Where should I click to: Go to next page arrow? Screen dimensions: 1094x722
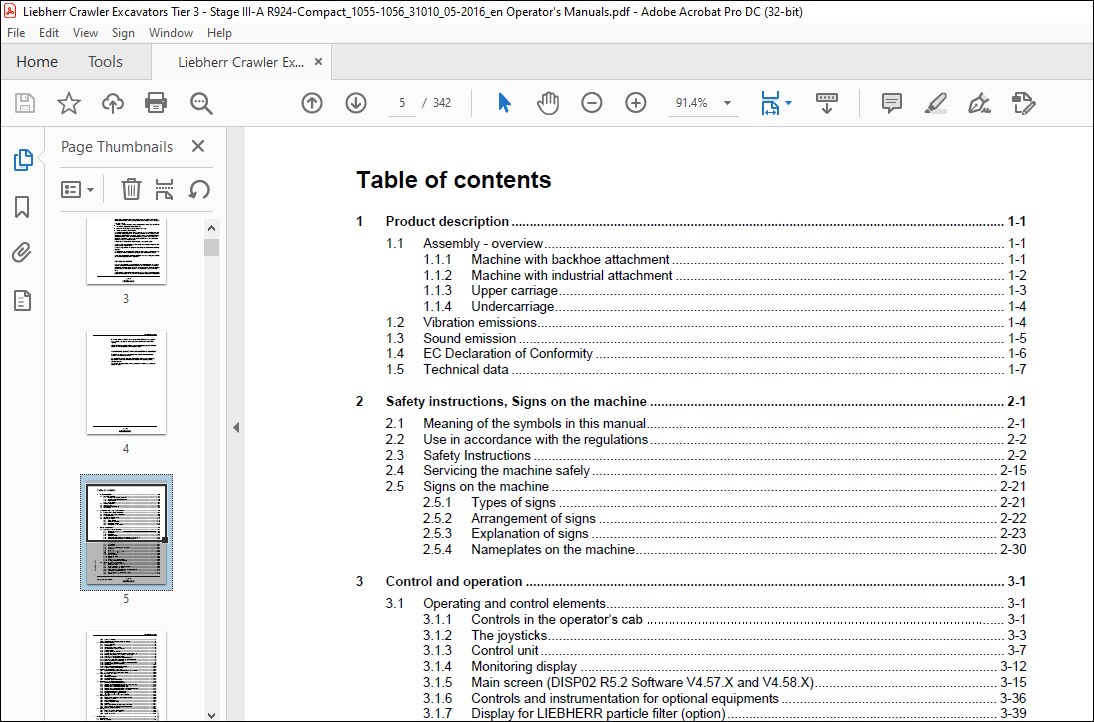[356, 103]
